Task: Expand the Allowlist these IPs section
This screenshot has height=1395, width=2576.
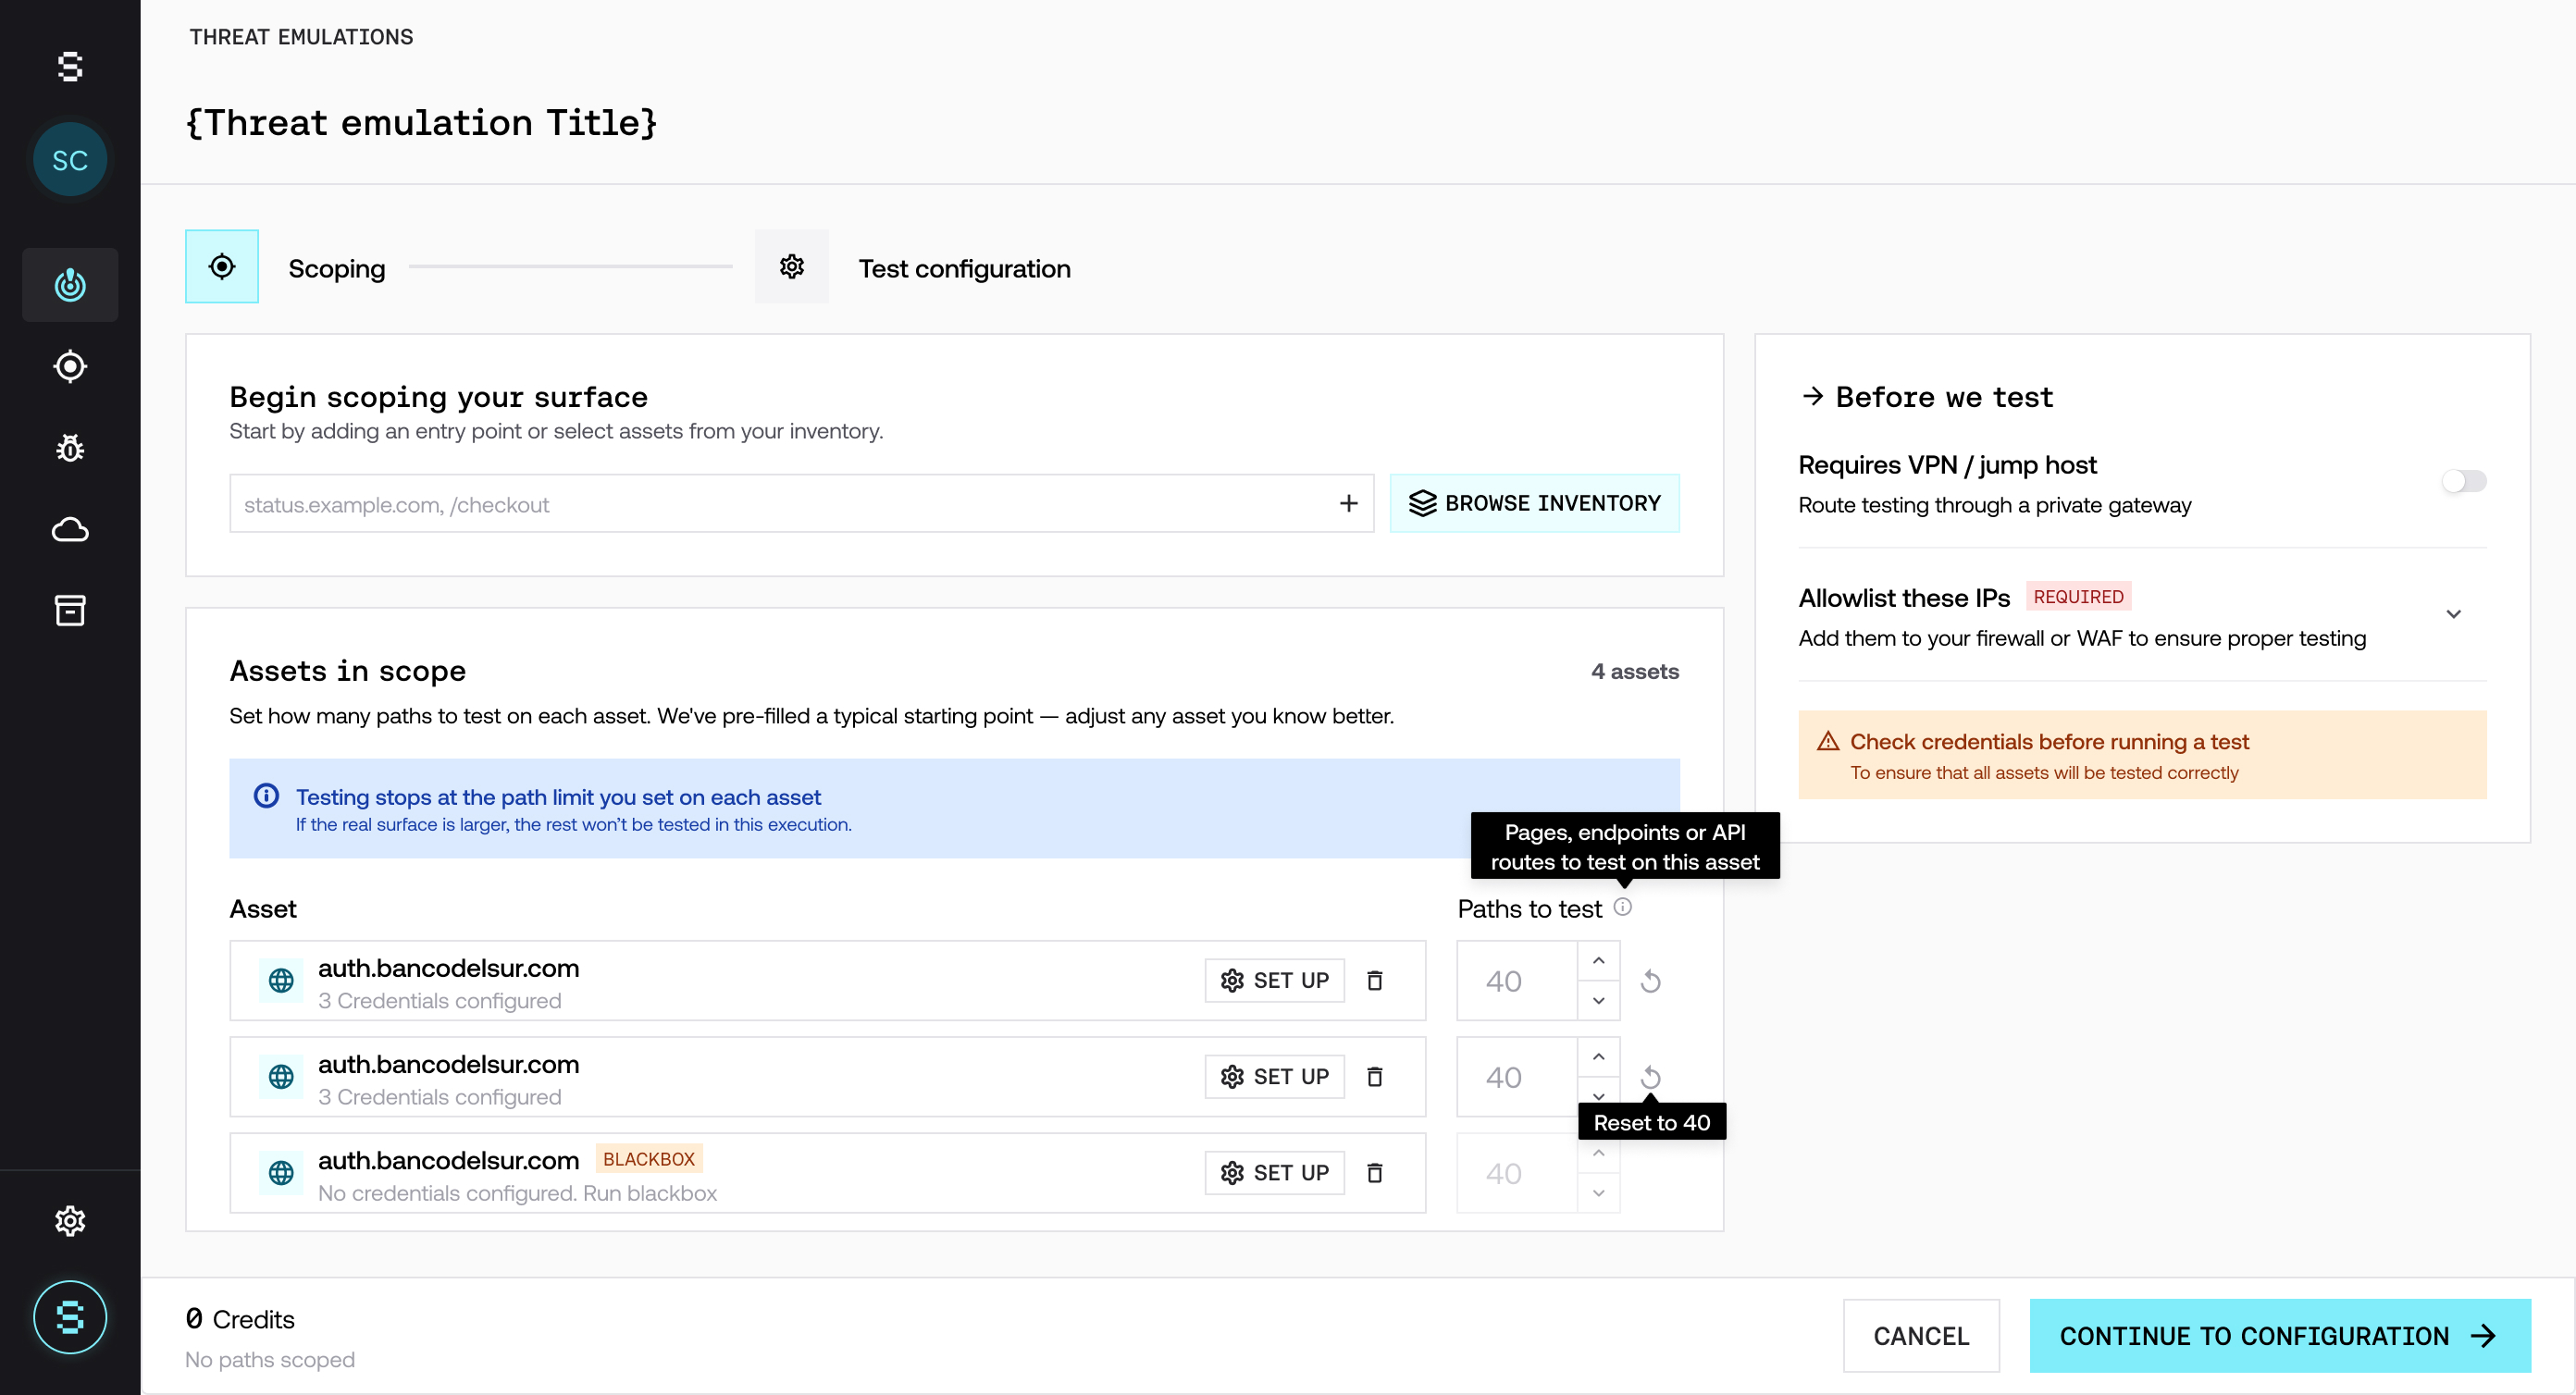Action: point(2453,614)
